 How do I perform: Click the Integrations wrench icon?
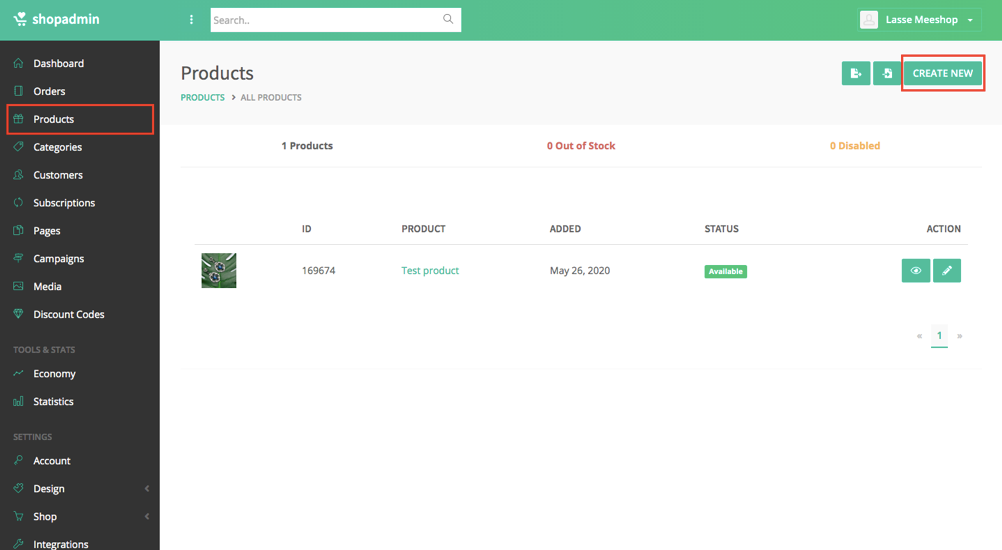point(19,544)
